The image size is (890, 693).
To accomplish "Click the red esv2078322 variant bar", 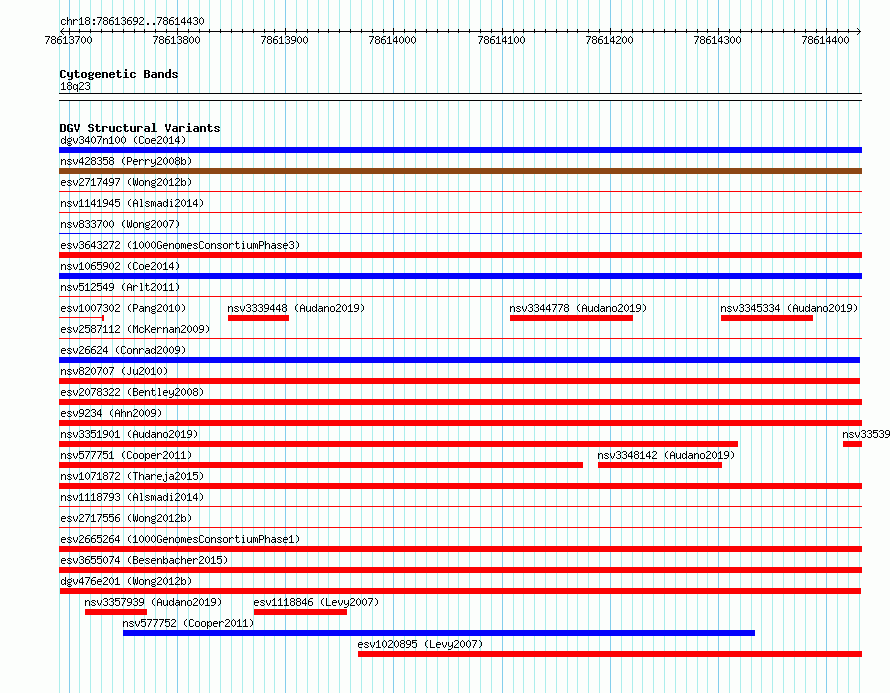I will (x=460, y=402).
